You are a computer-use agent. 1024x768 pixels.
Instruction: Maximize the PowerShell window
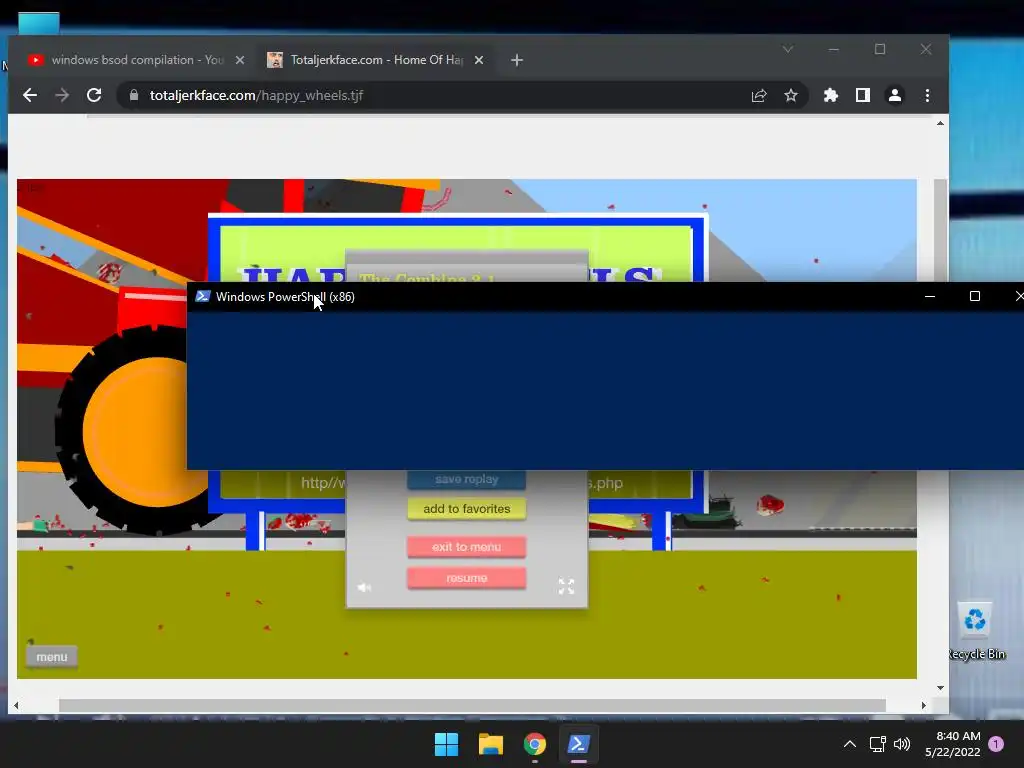click(x=974, y=296)
